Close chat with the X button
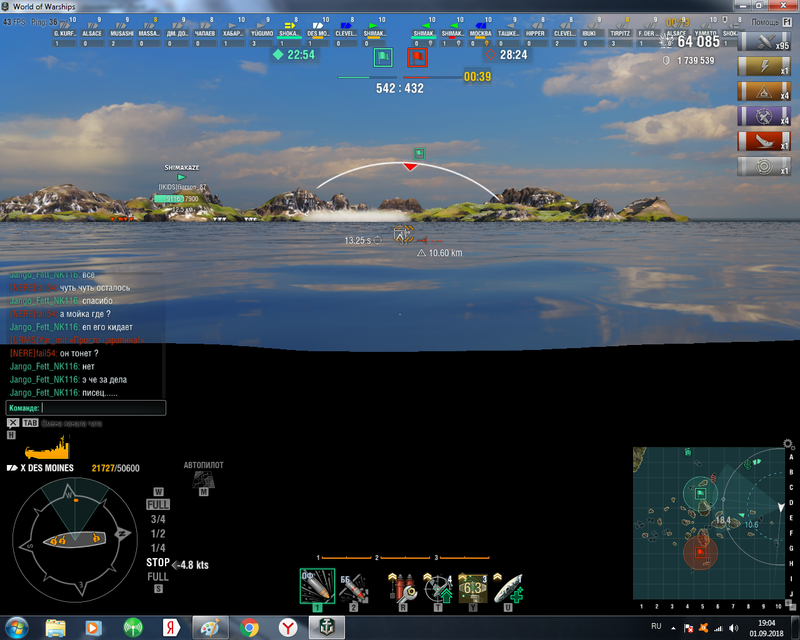This screenshot has height=640, width=800. pyautogui.click(x=12, y=423)
